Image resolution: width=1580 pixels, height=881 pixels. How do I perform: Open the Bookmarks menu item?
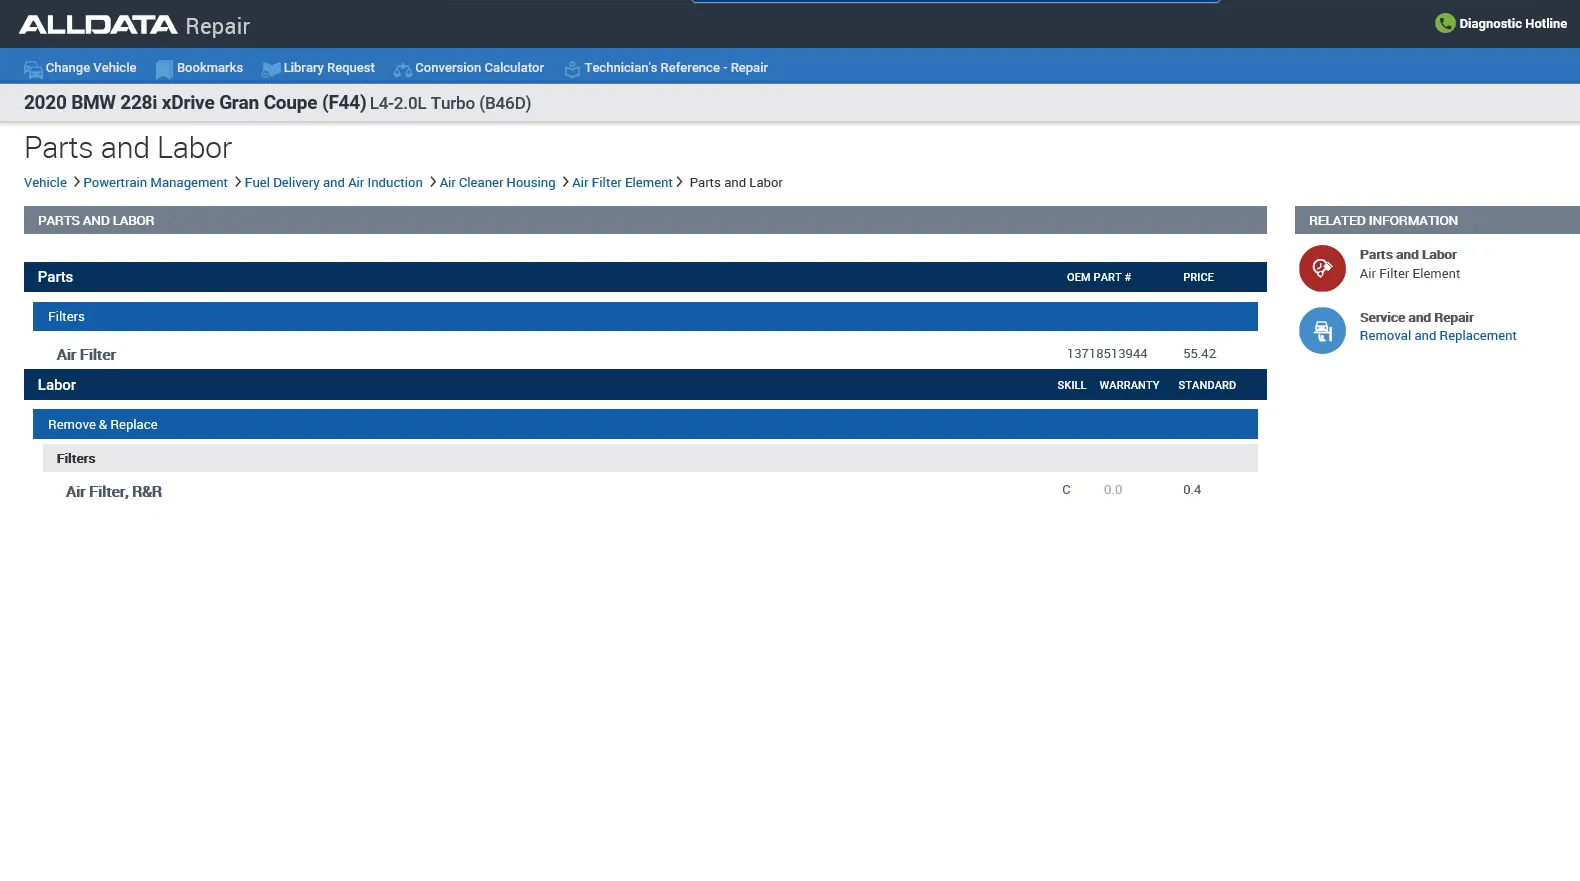(210, 68)
